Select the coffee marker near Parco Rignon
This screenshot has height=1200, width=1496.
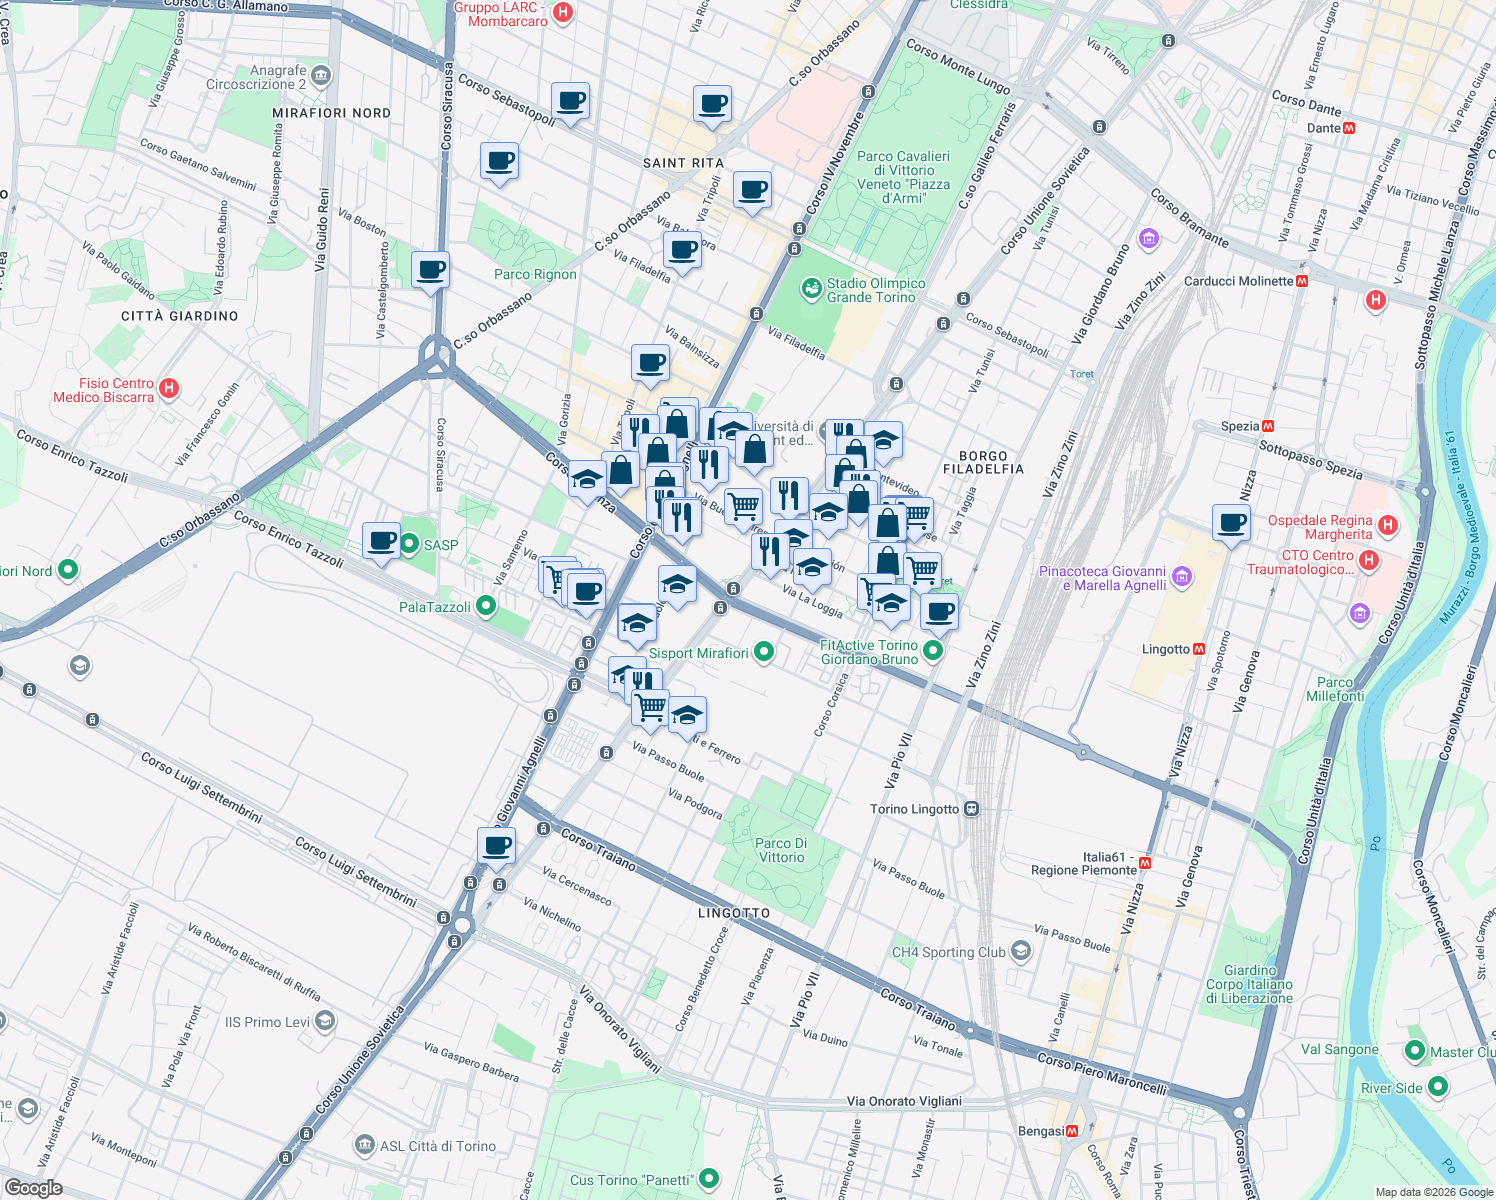[430, 270]
